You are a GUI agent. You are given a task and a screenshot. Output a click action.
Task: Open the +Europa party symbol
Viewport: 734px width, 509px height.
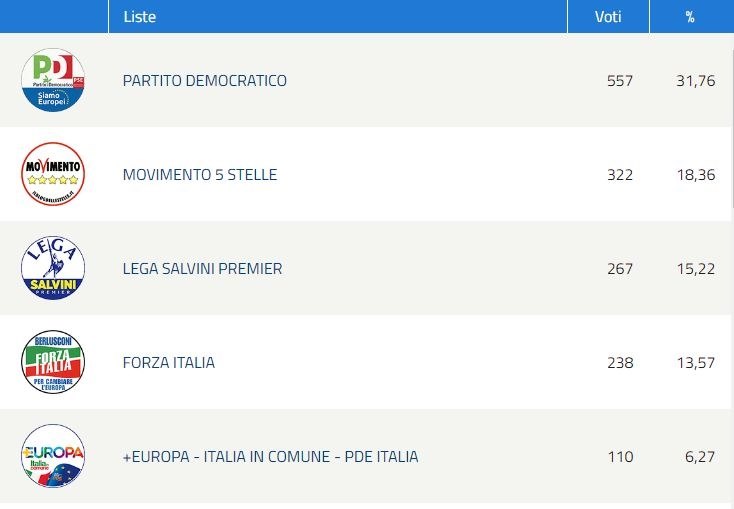(x=53, y=456)
